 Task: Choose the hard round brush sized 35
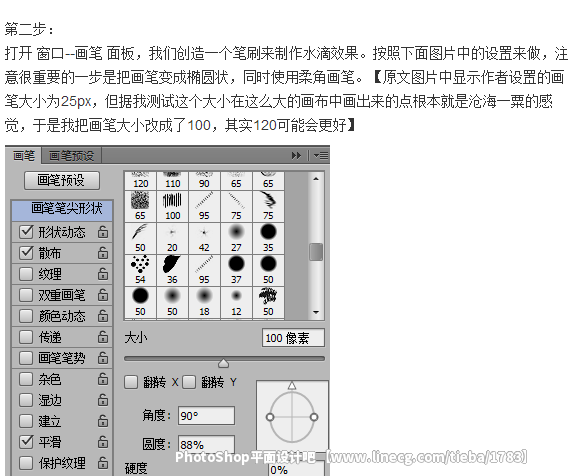(268, 238)
